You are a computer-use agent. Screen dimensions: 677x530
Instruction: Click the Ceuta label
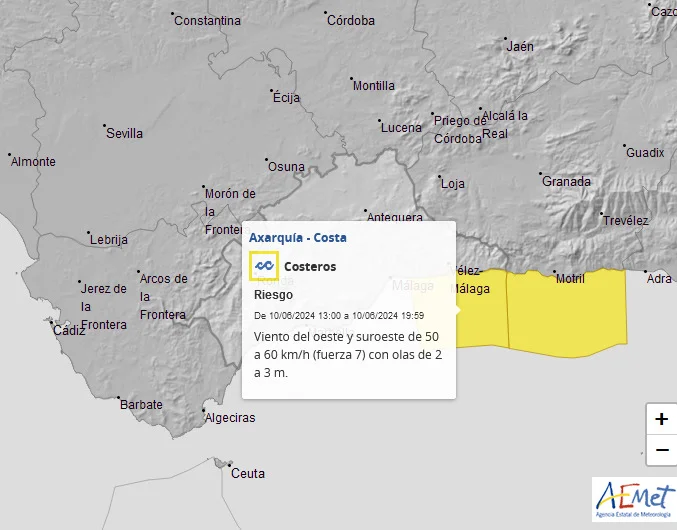(248, 473)
